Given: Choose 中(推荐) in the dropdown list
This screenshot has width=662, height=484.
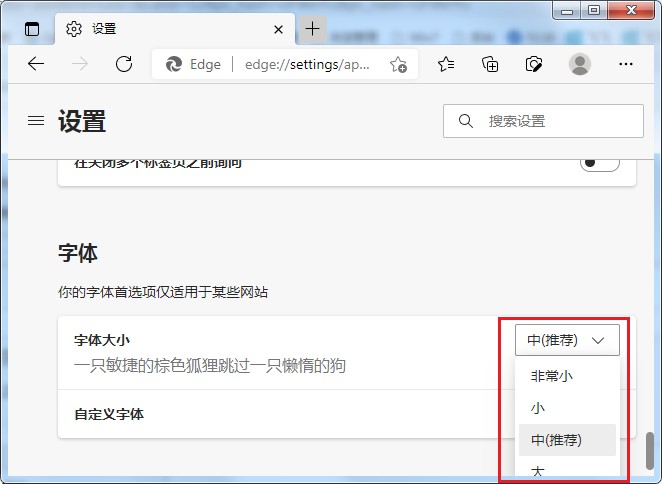Looking at the screenshot, I should pos(556,440).
